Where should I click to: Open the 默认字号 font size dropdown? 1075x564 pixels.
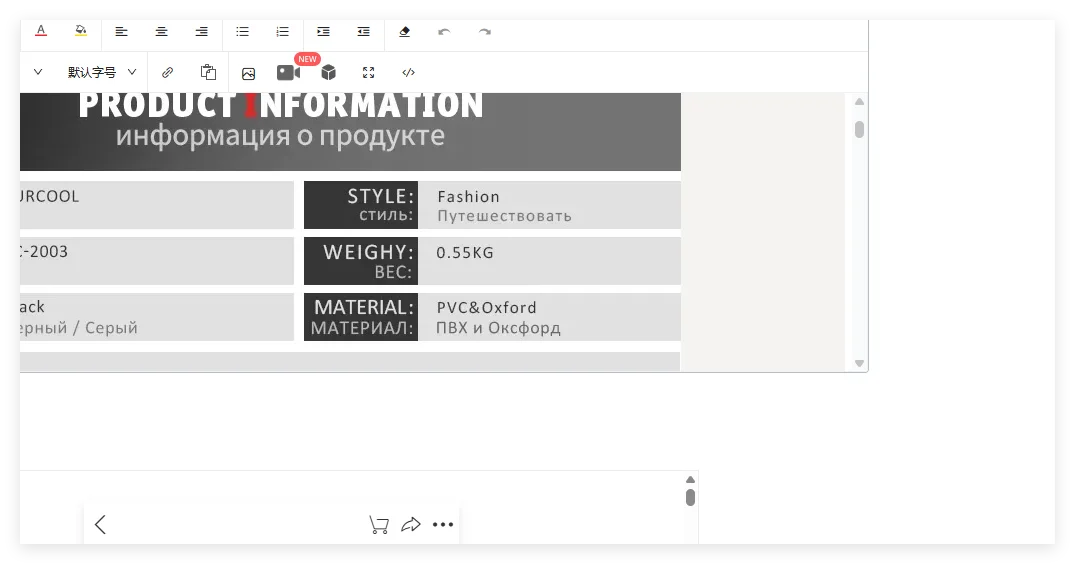point(101,72)
